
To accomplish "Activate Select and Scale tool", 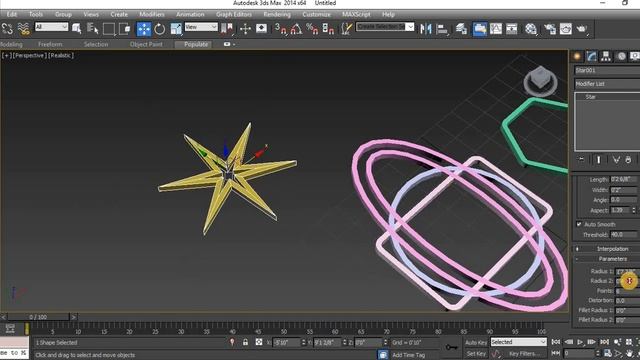I will (x=176, y=29).
